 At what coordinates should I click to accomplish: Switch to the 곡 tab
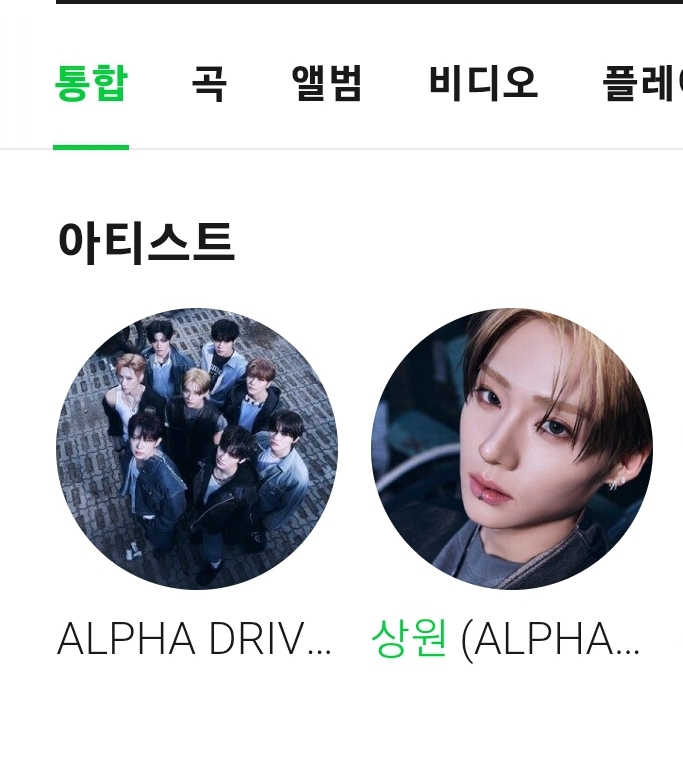click(x=209, y=83)
